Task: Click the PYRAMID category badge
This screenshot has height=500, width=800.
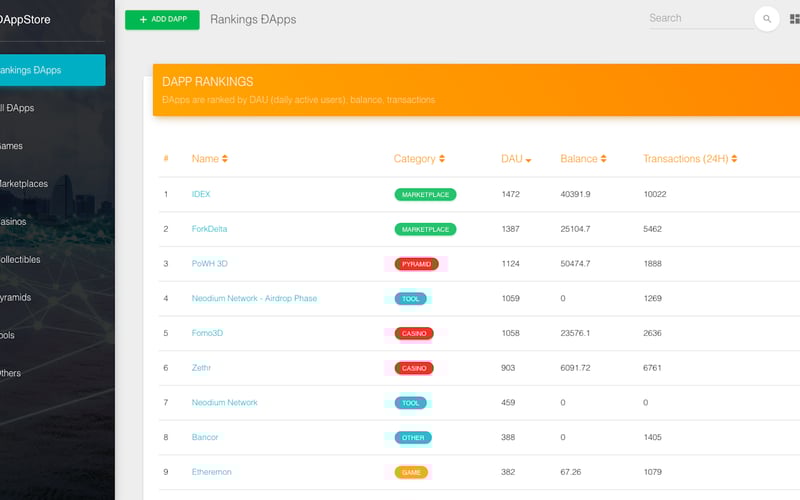Action: tap(416, 264)
